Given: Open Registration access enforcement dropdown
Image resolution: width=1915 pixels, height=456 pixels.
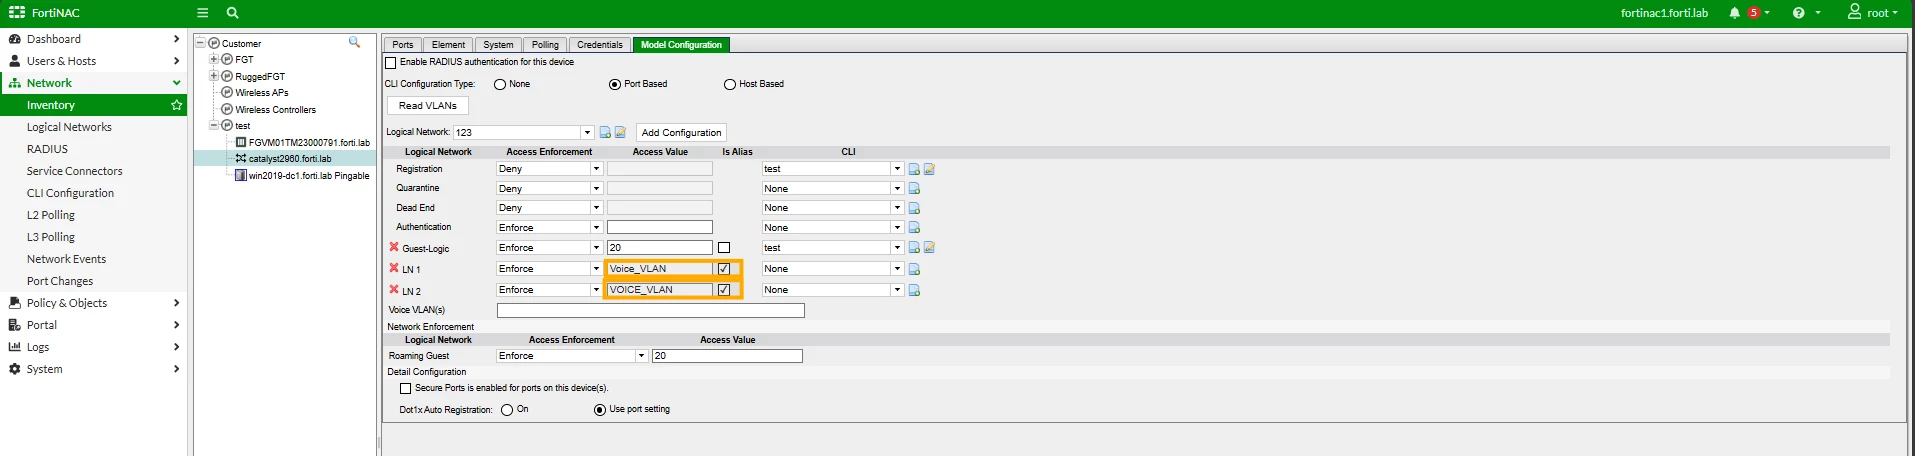Looking at the screenshot, I should (596, 169).
